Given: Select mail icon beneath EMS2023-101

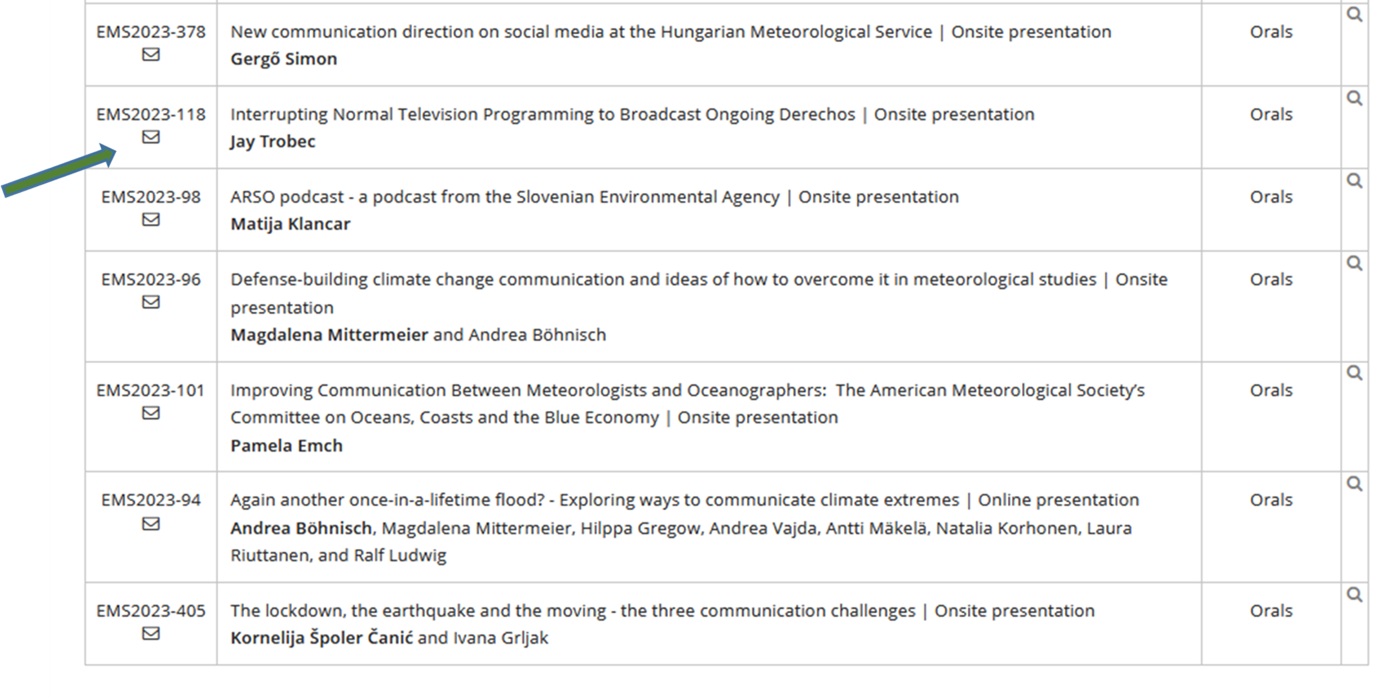Looking at the screenshot, I should [x=151, y=413].
